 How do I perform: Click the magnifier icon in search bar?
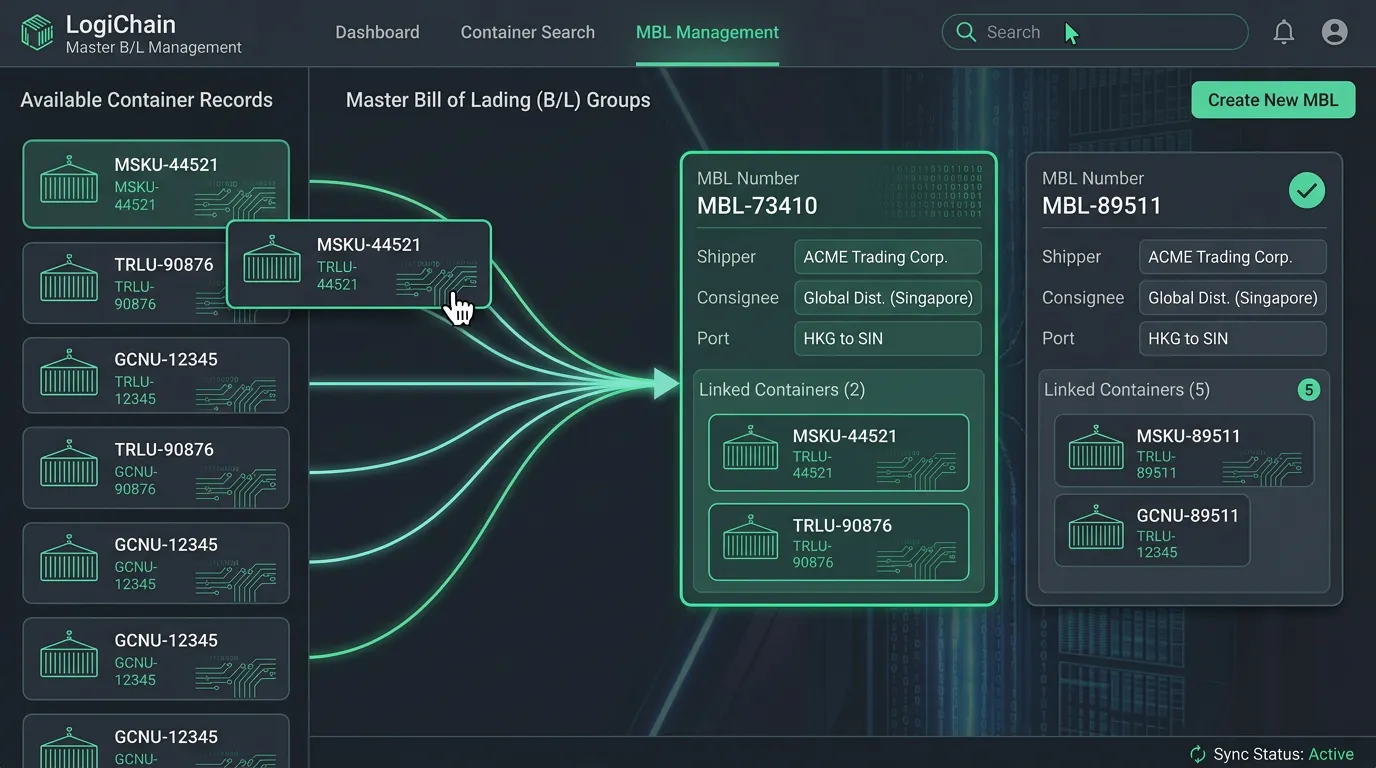(966, 32)
